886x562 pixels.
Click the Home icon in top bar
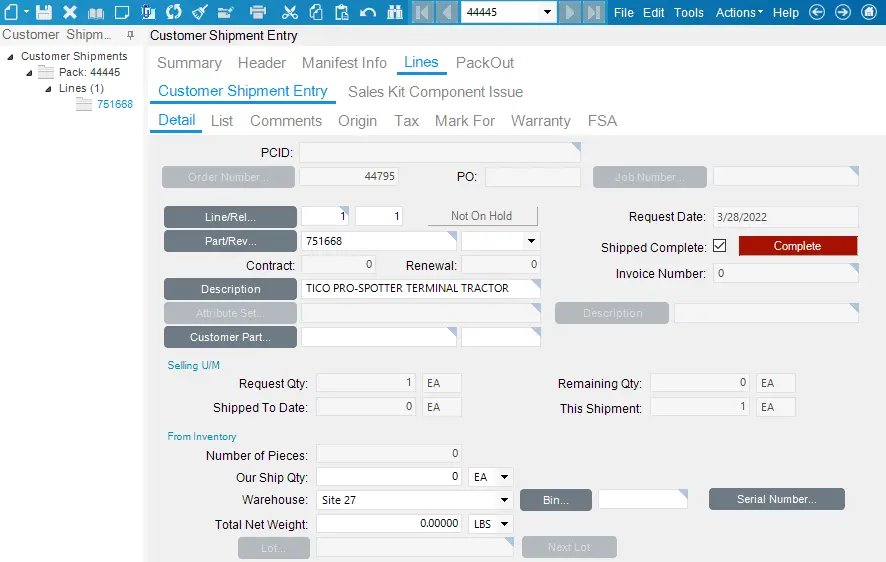click(x=868, y=13)
